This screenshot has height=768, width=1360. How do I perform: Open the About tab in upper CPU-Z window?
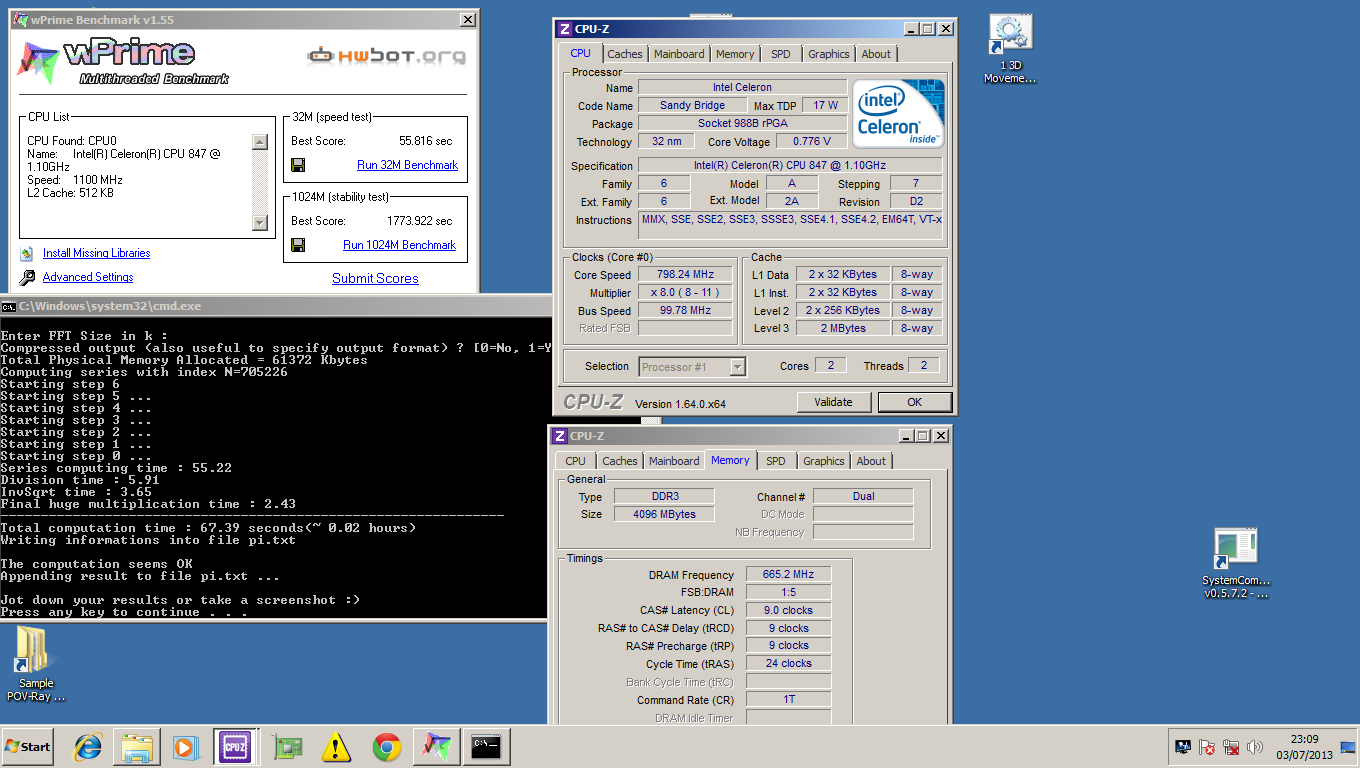pos(876,54)
